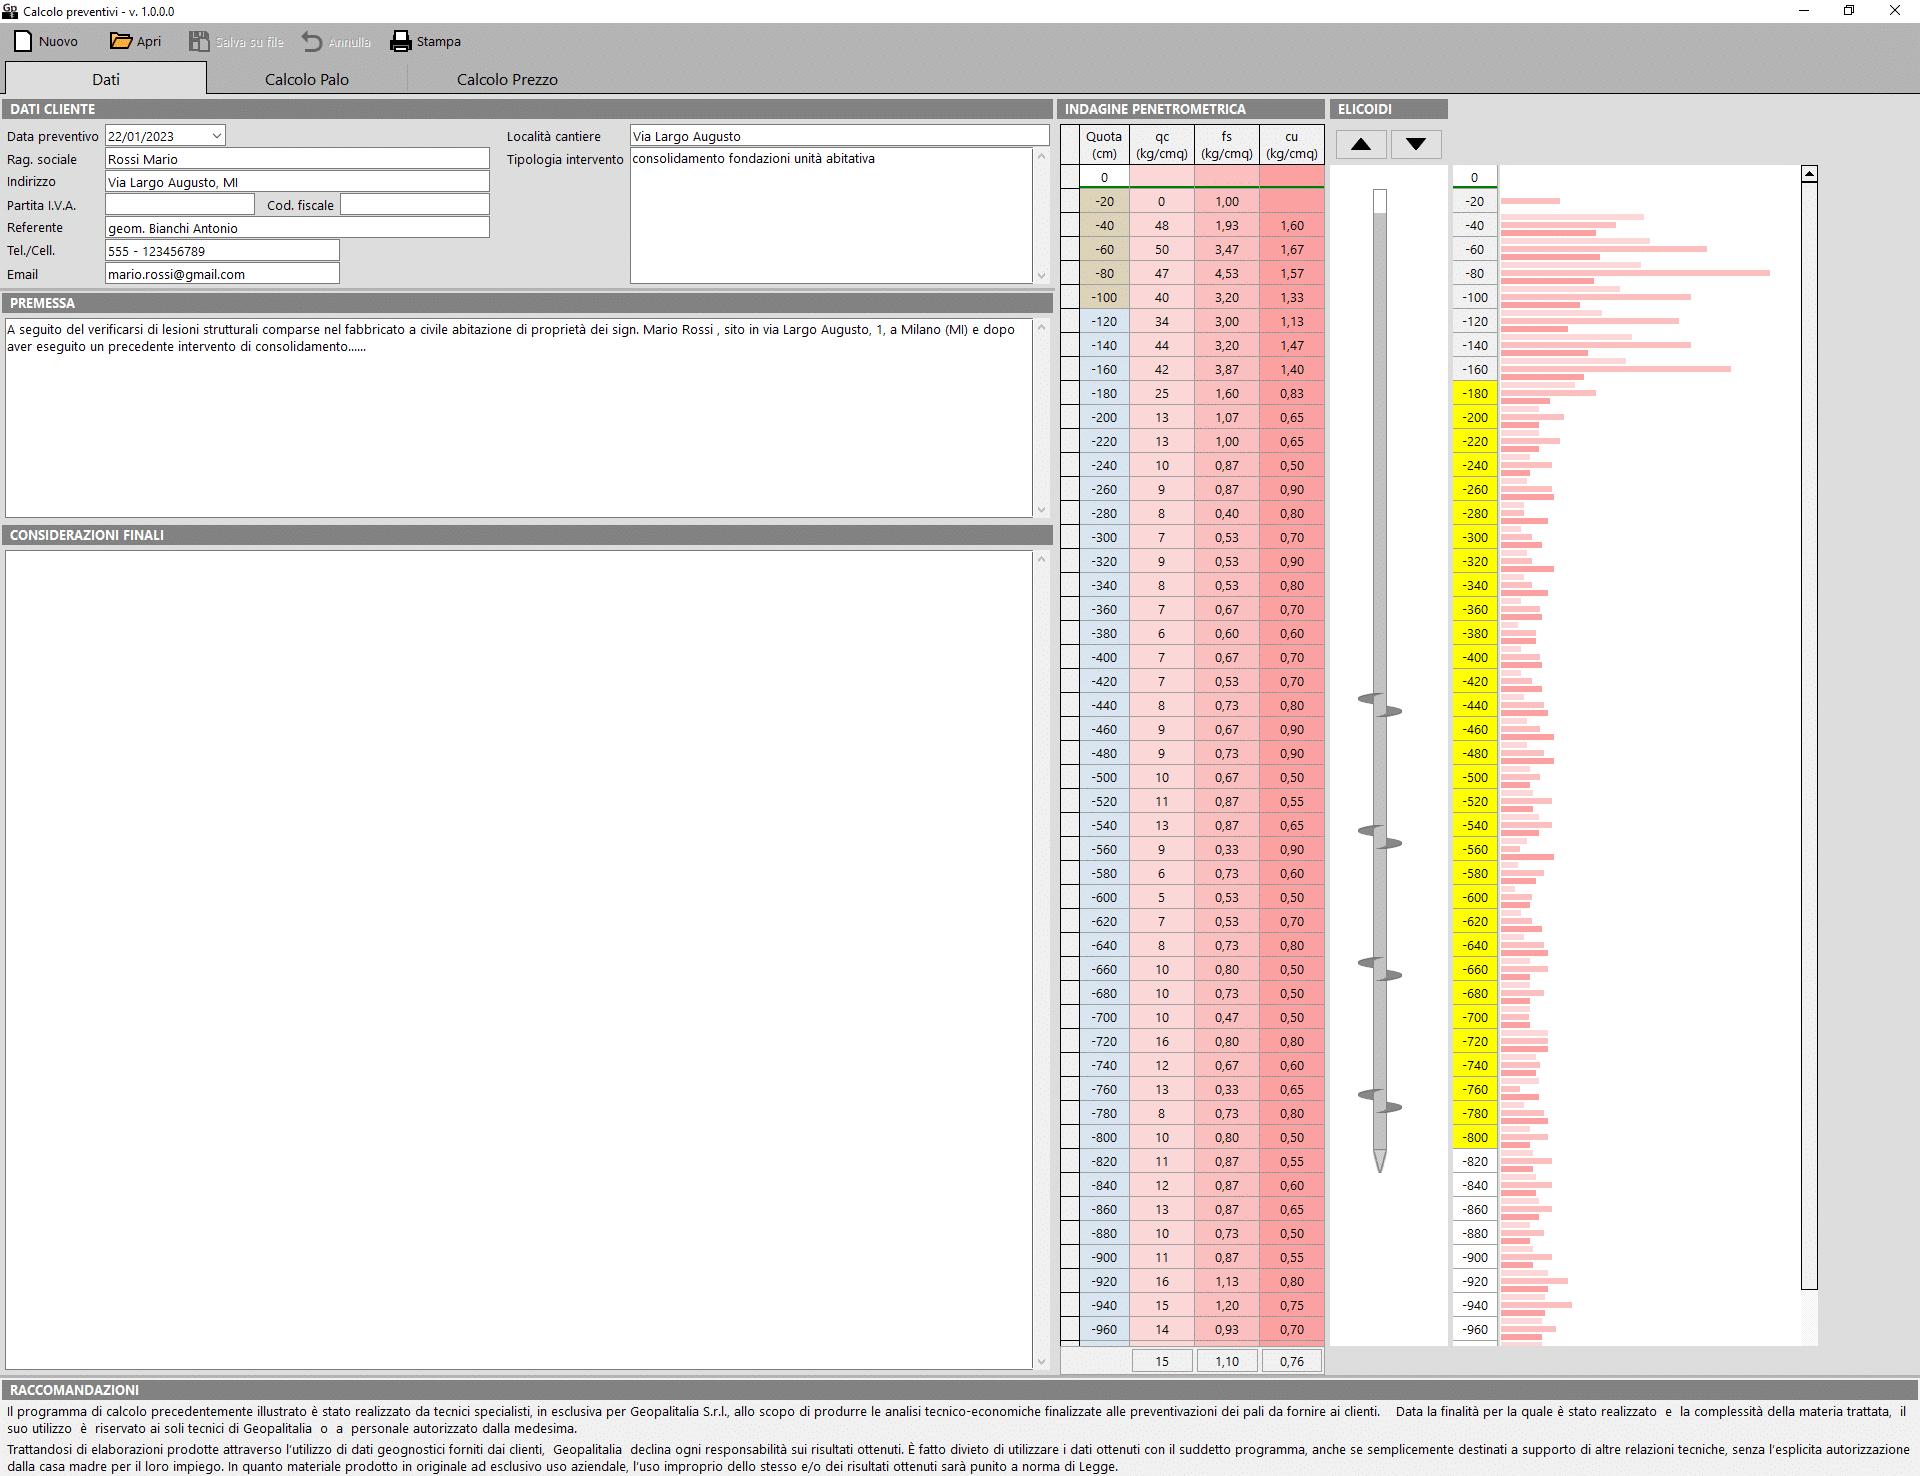Click the qc value 48 cell at -40
Viewport: 1920px width, 1476px height.
tap(1161, 225)
